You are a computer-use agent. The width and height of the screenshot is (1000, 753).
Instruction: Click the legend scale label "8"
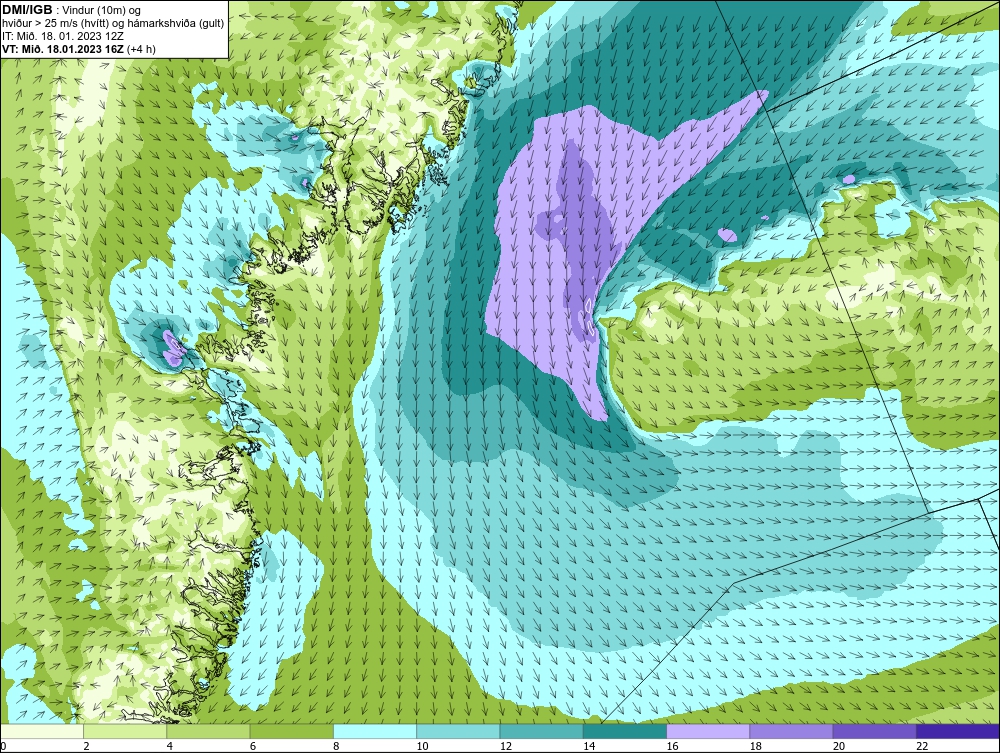(336, 746)
